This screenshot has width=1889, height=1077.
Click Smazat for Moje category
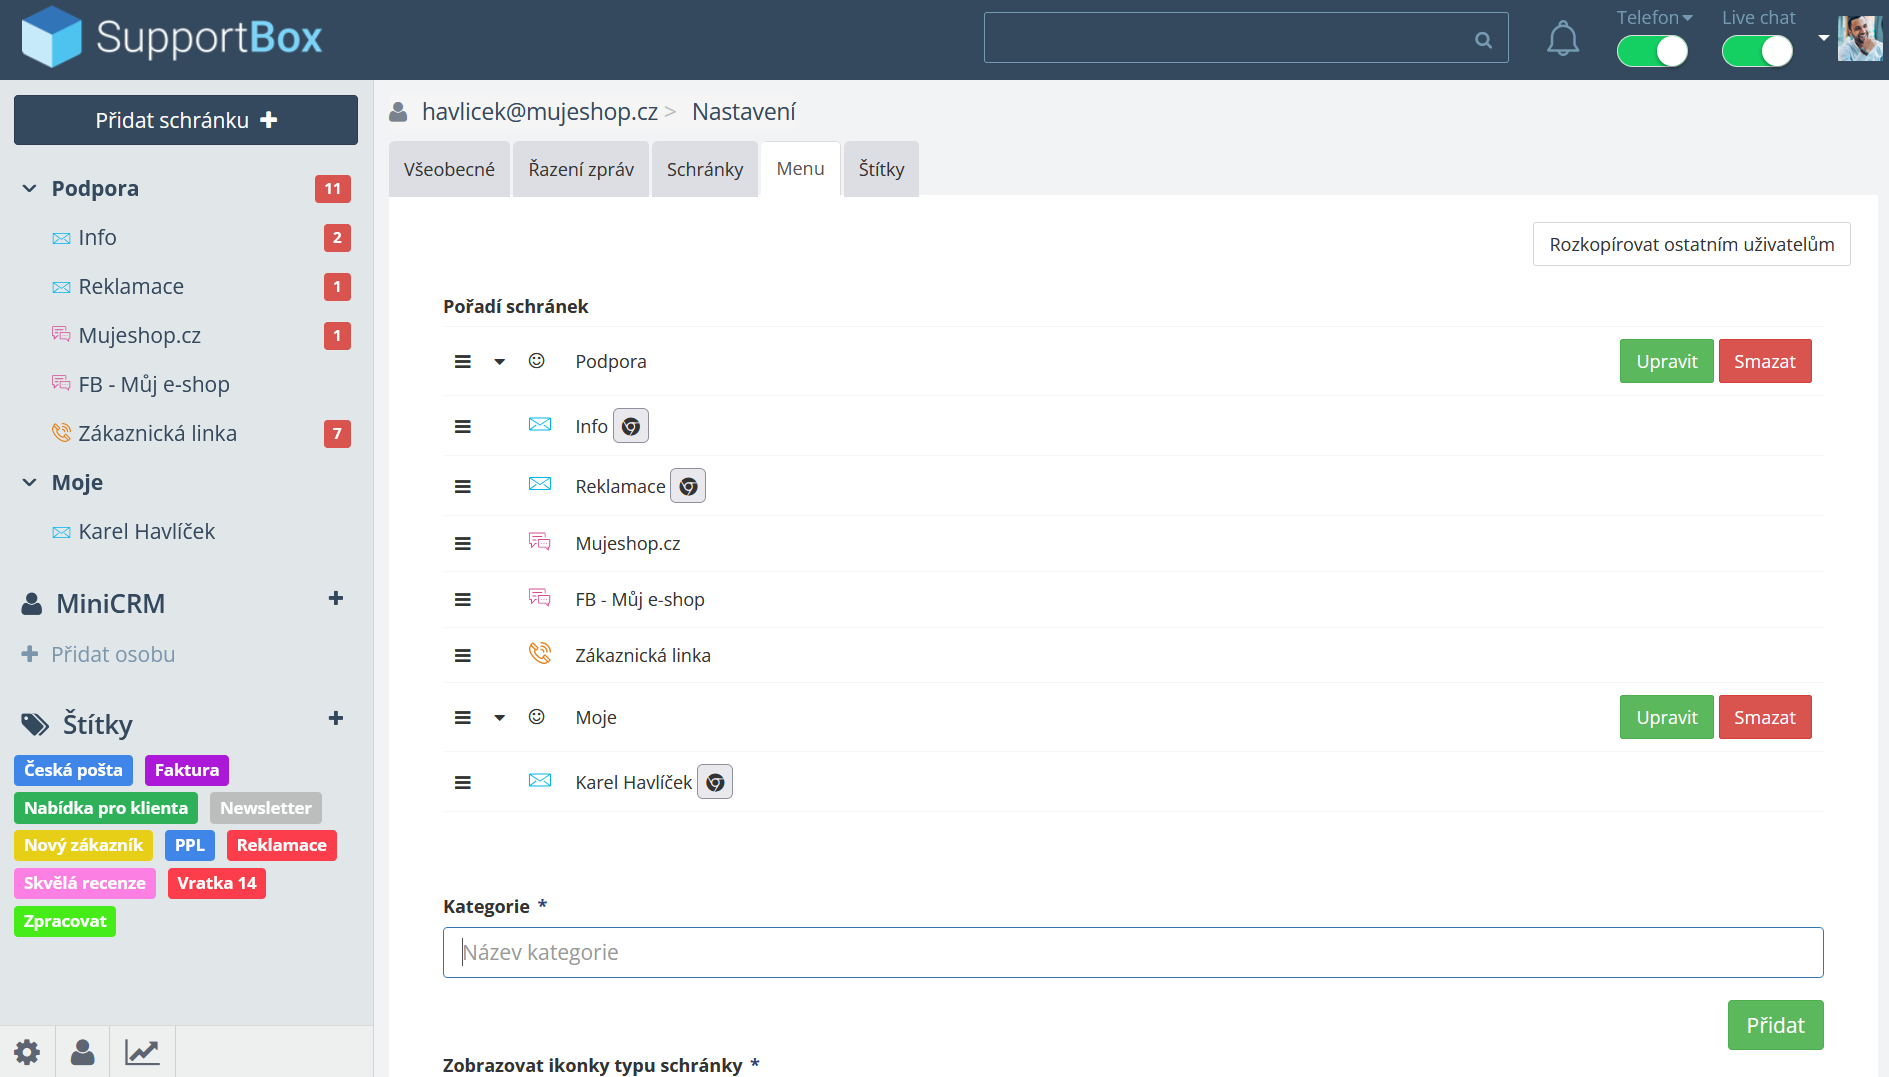[x=1765, y=717]
